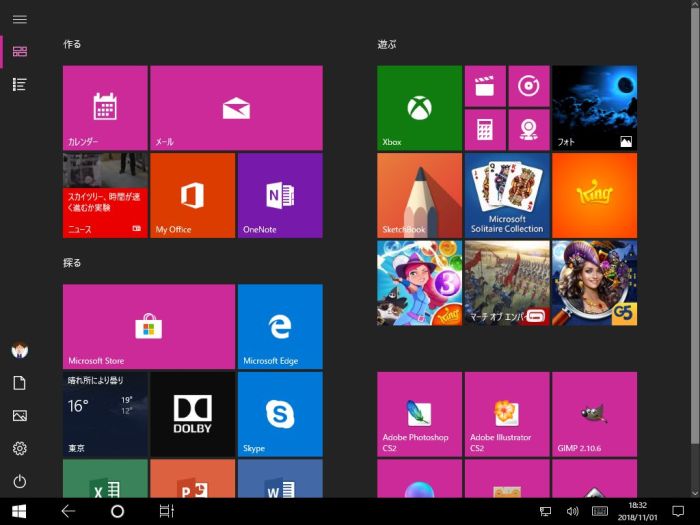
Task: Open the ニュース live tile thumbnail
Action: click(105, 195)
